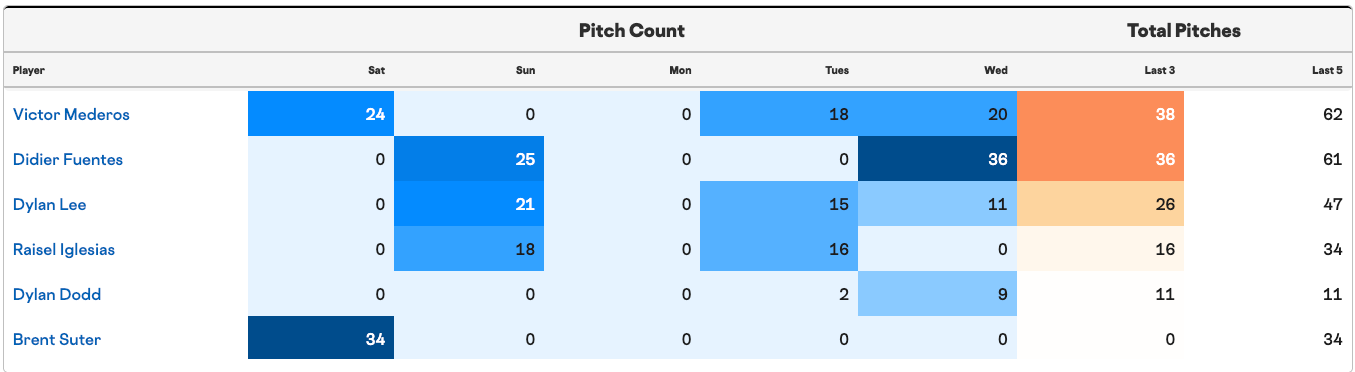Open Raisel Iglesias player link
The image size is (1355, 372).
[64, 249]
